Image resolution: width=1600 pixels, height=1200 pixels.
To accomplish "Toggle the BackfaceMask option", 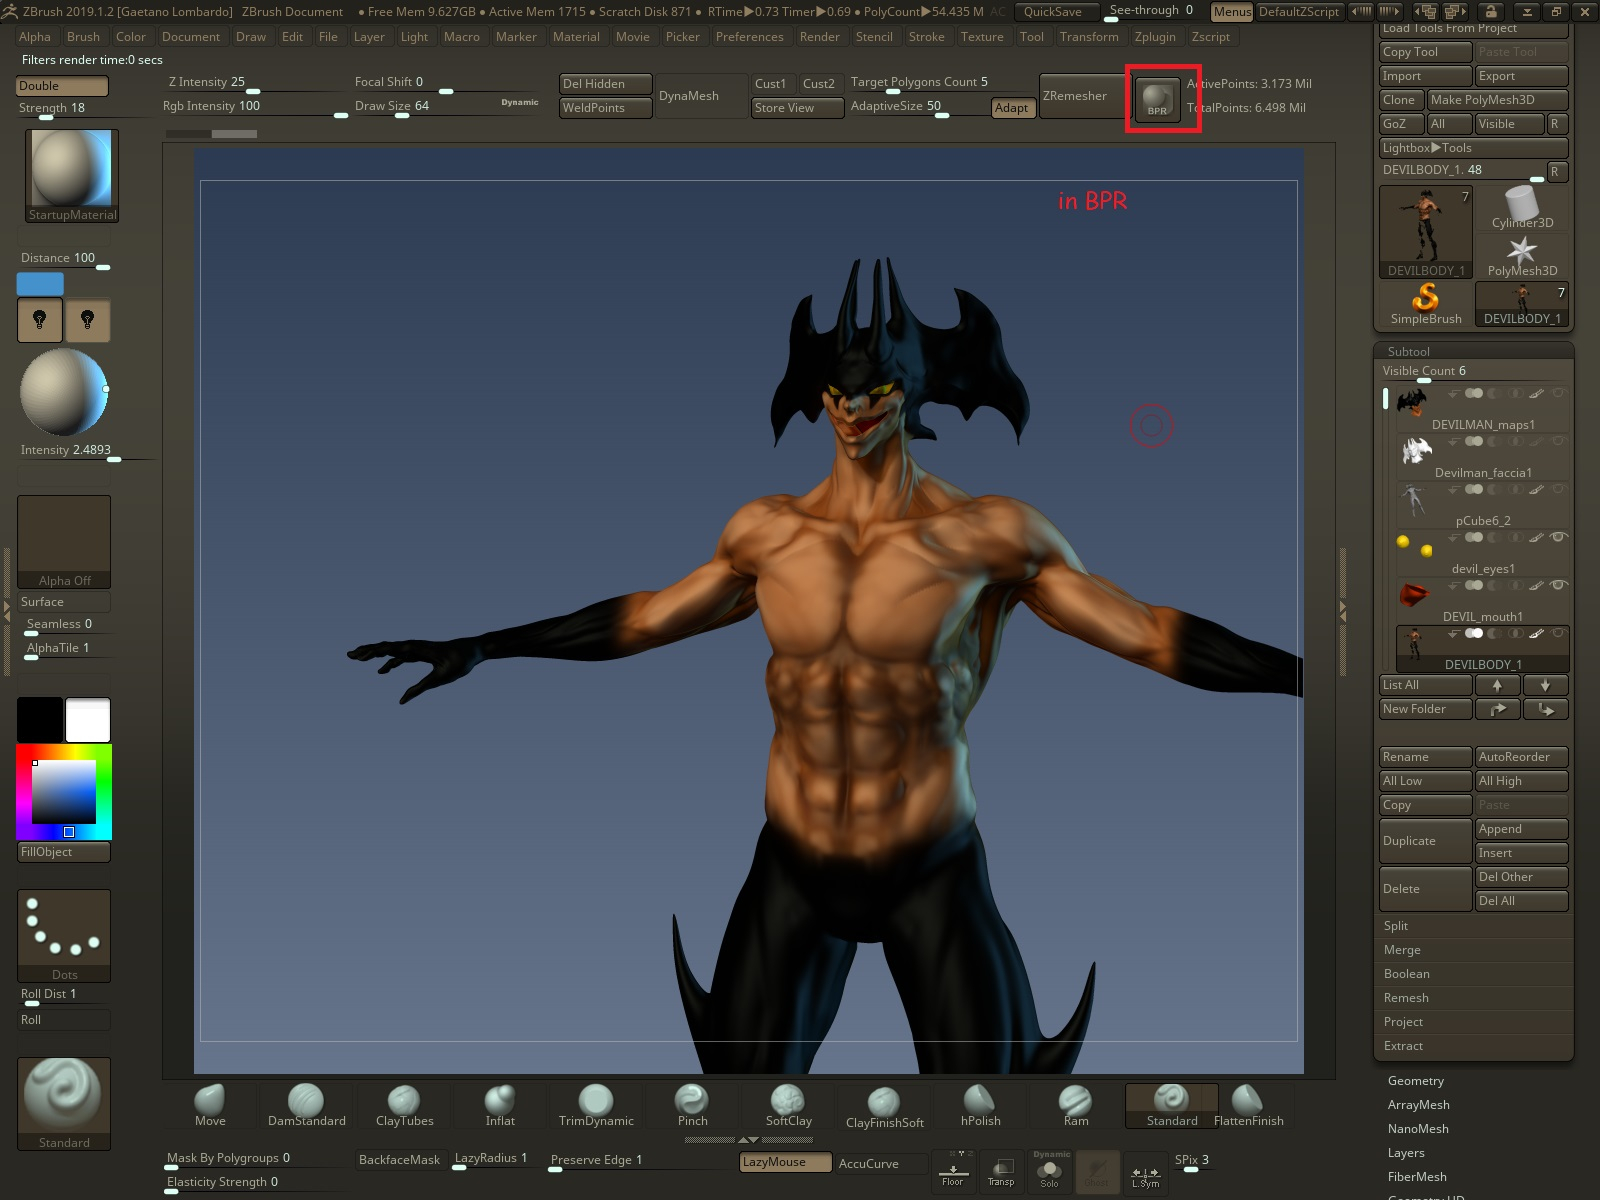I will [x=399, y=1160].
